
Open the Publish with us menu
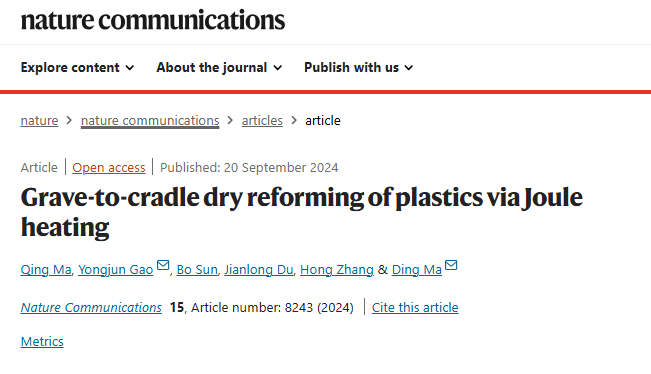pos(358,67)
